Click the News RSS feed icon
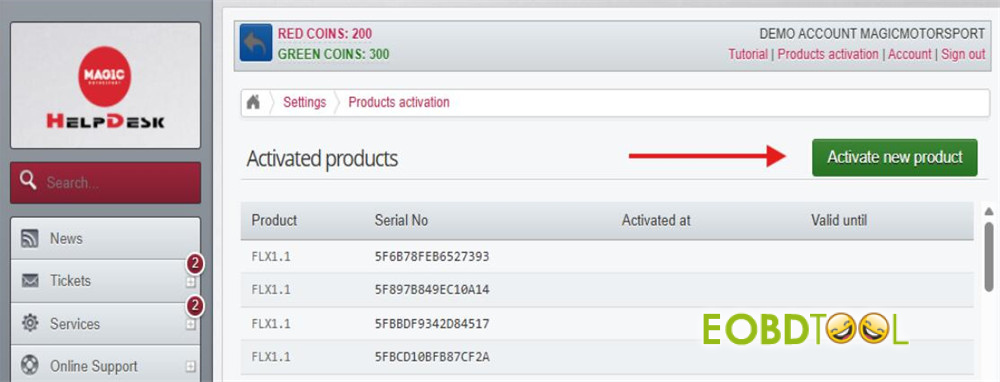1000x382 pixels. click(29, 239)
